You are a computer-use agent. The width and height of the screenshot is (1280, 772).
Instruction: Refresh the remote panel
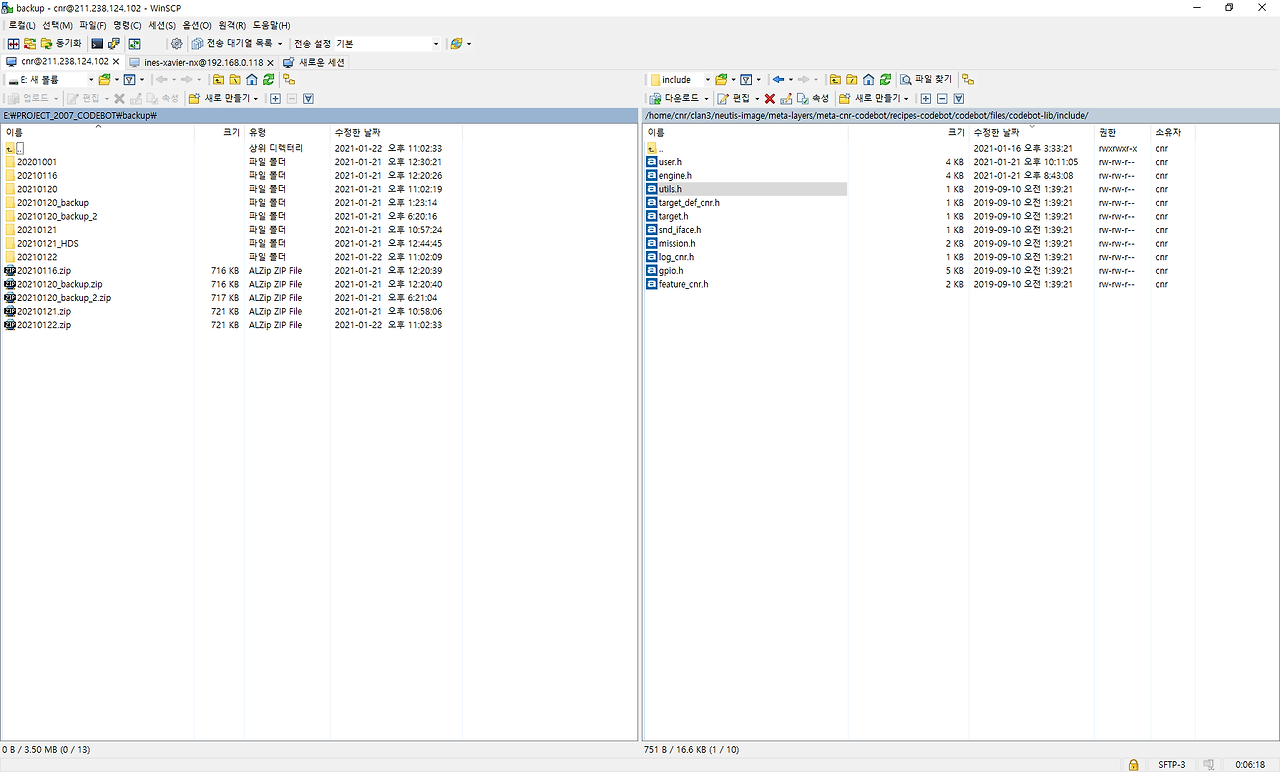[x=886, y=80]
